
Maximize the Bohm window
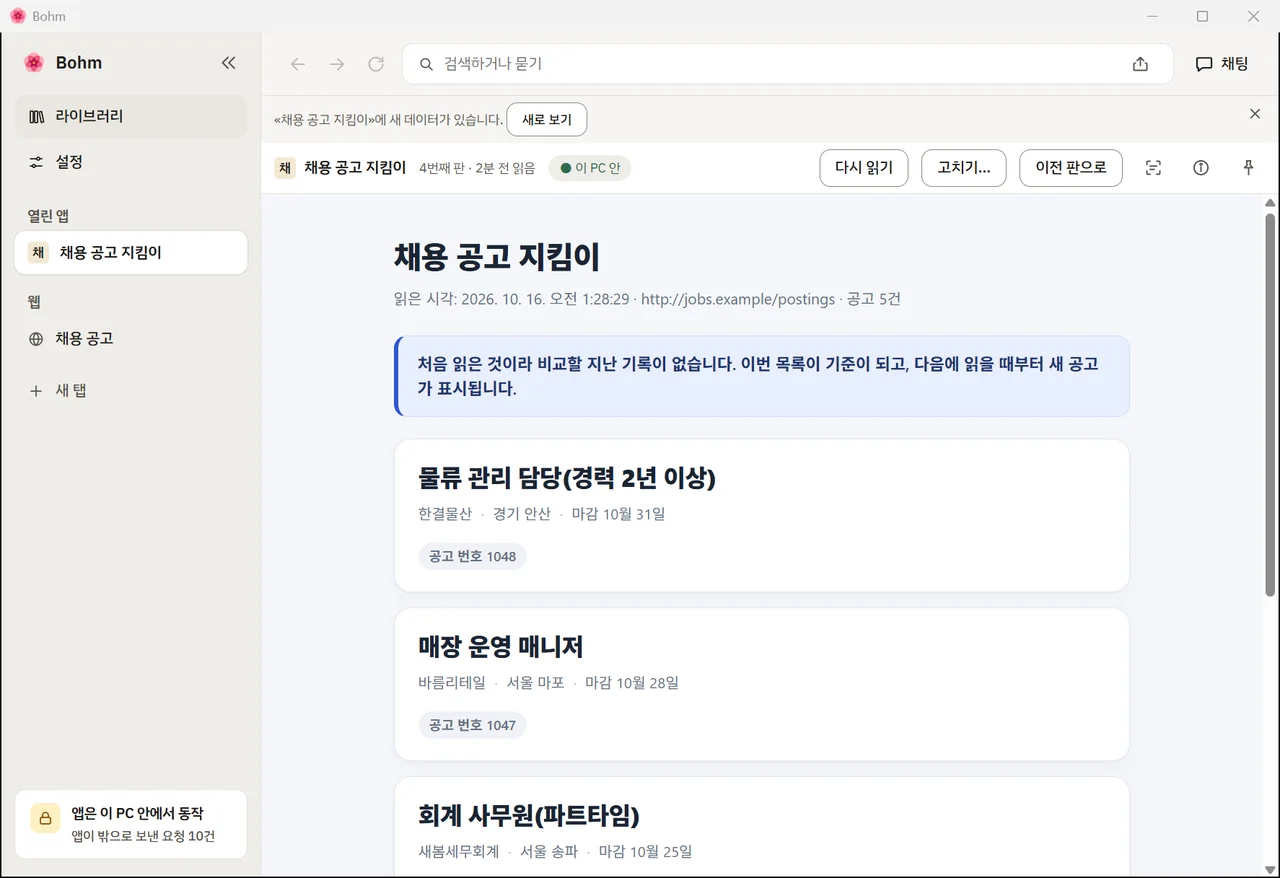(1203, 16)
